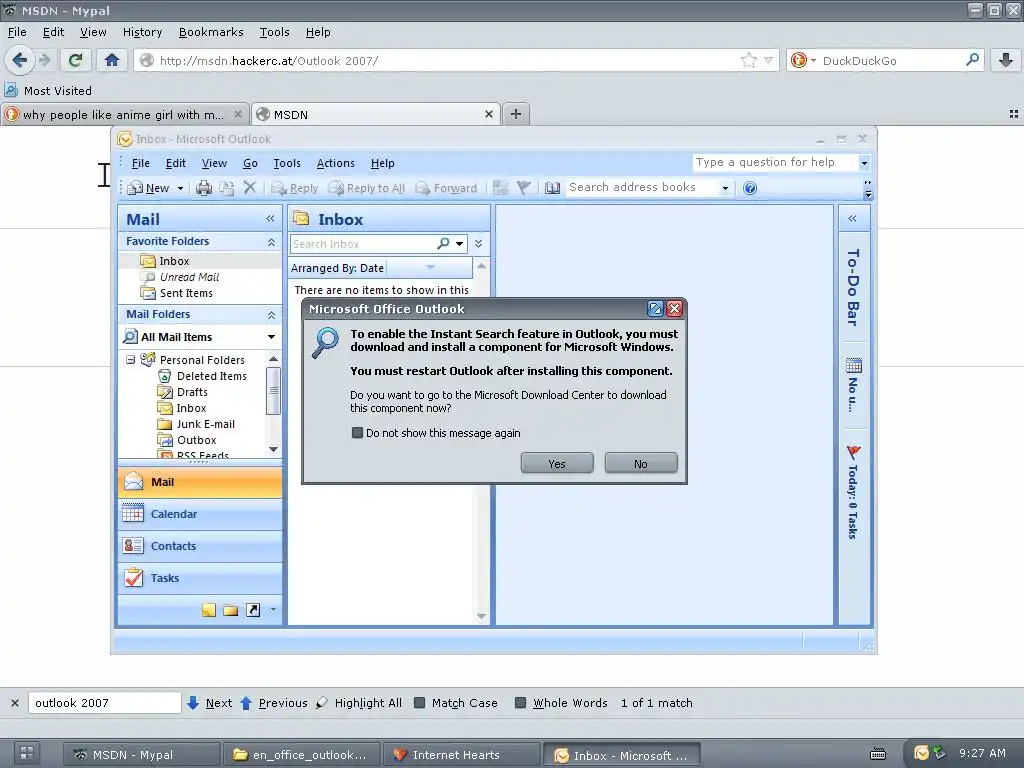Open the Outlook Go menu
Viewport: 1024px width, 768px height.
coord(250,163)
